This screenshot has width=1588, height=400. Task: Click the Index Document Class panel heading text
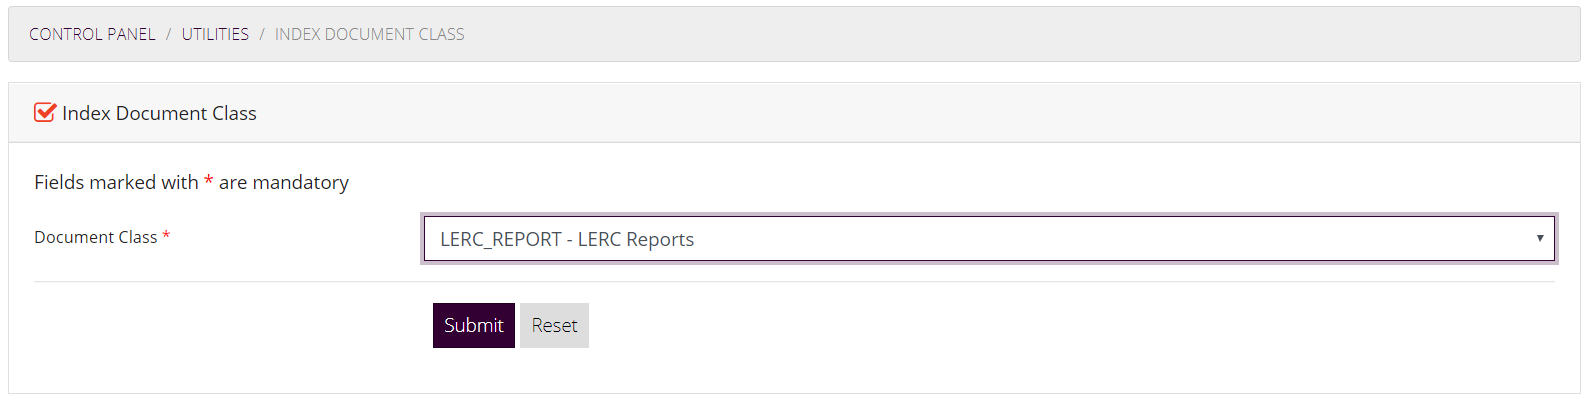tap(159, 113)
